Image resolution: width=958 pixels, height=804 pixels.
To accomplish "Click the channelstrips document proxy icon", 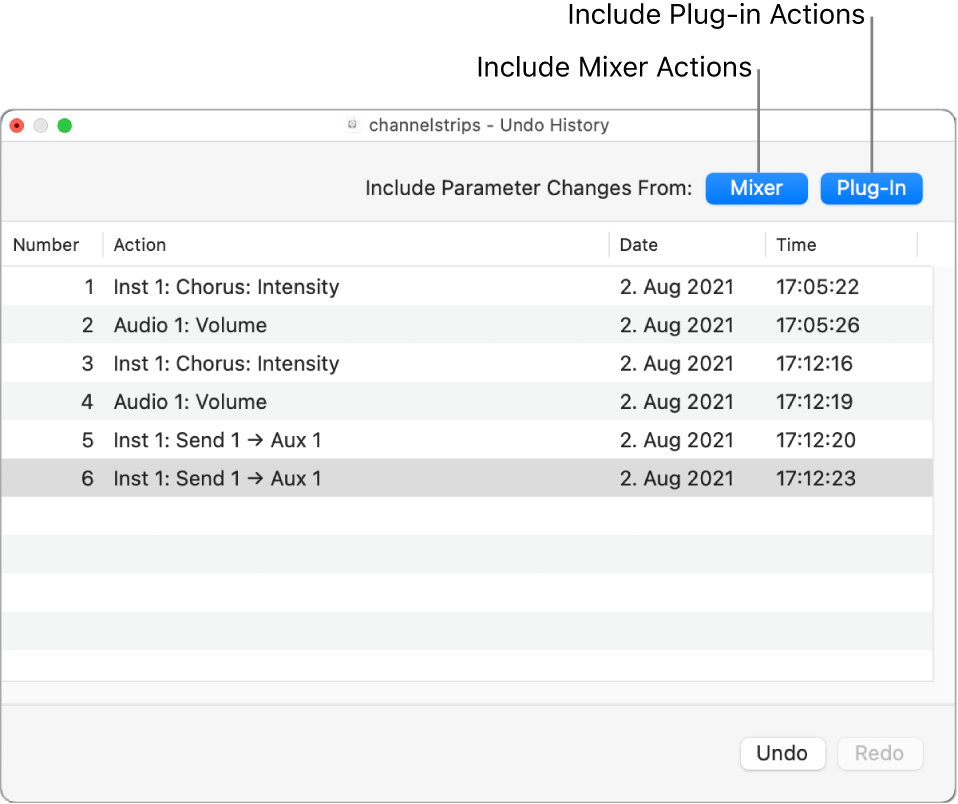I will point(352,125).
